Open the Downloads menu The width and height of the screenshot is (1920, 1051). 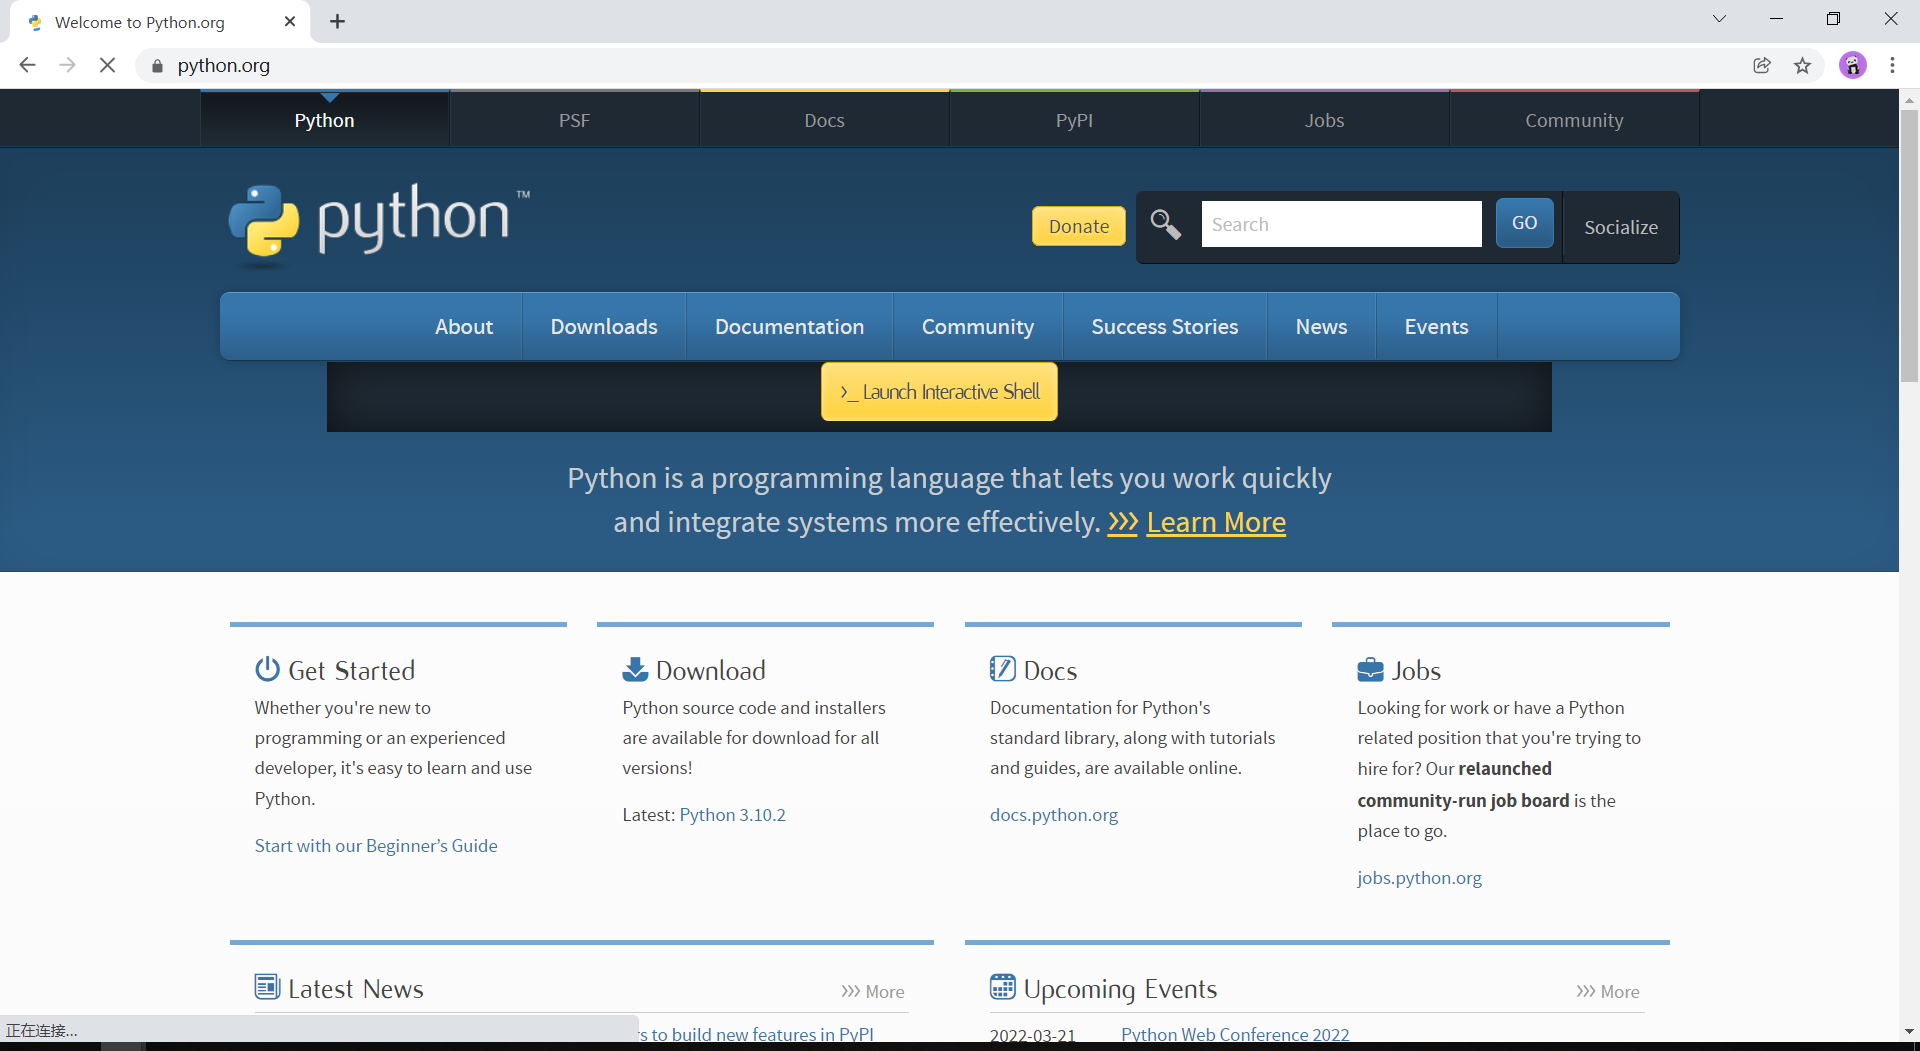604,326
